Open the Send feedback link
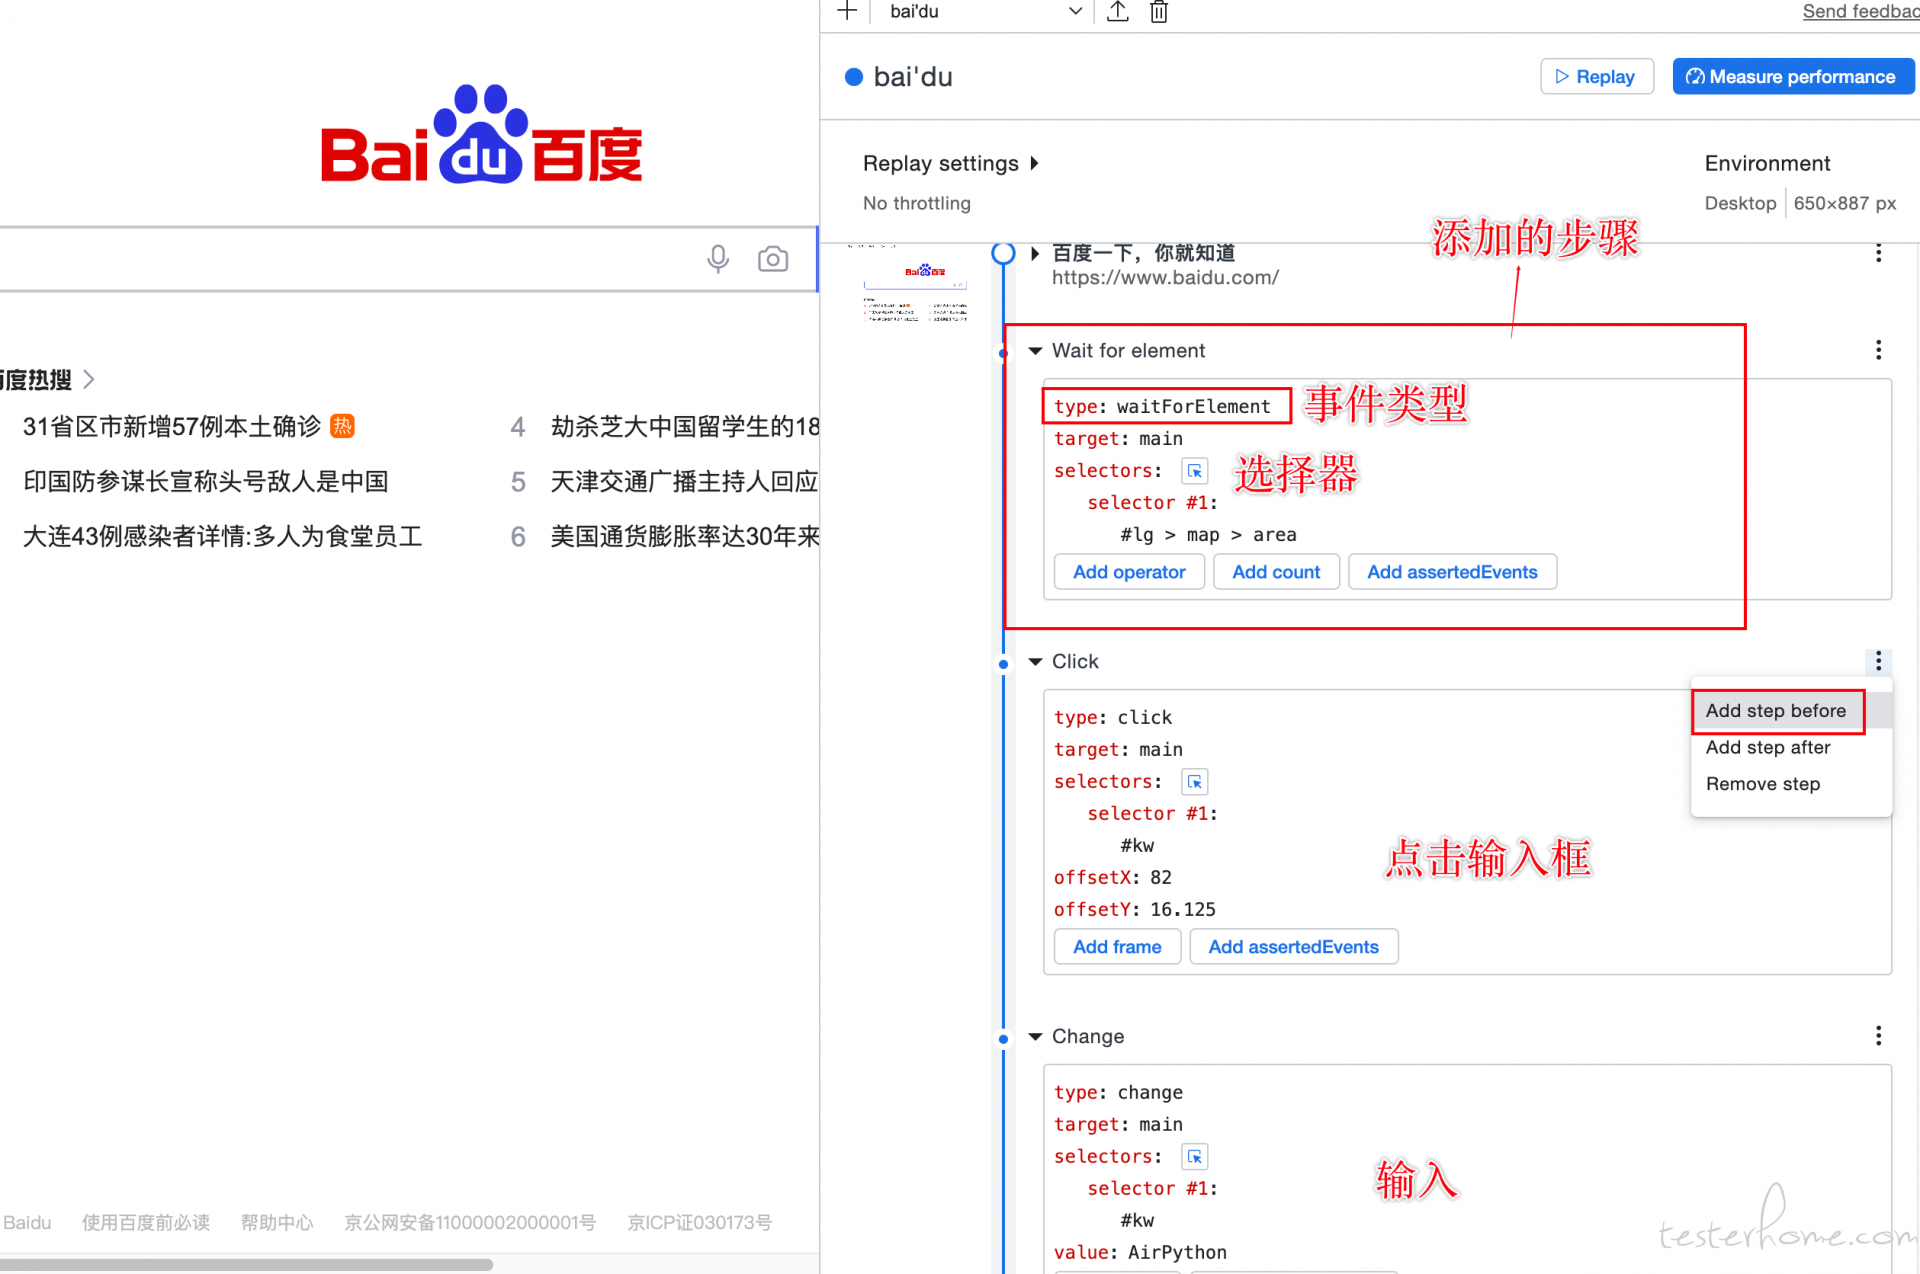The width and height of the screenshot is (1920, 1274). pyautogui.click(x=1860, y=11)
